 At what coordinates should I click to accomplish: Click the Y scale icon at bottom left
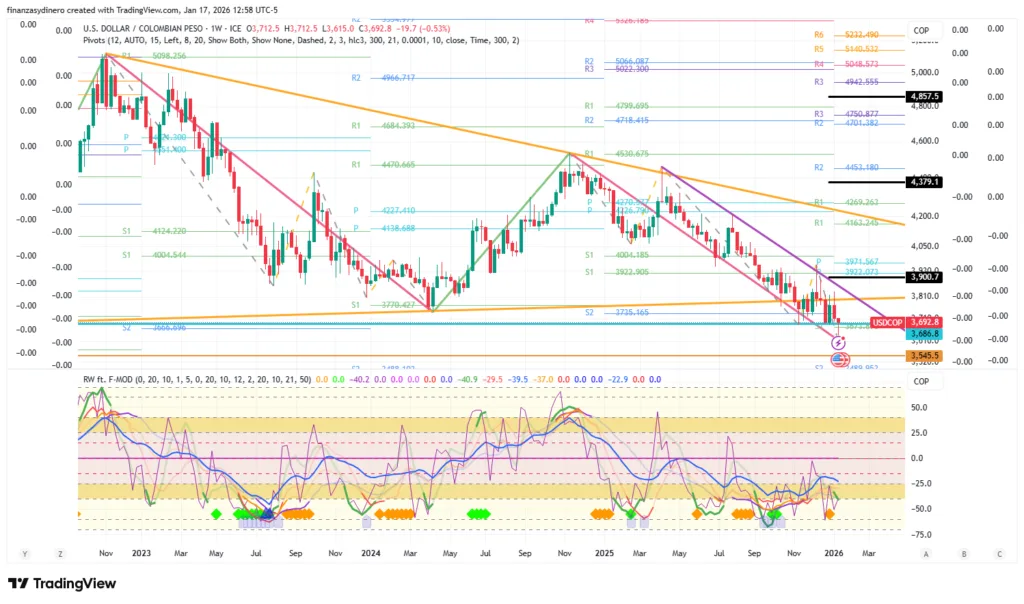tap(24, 553)
